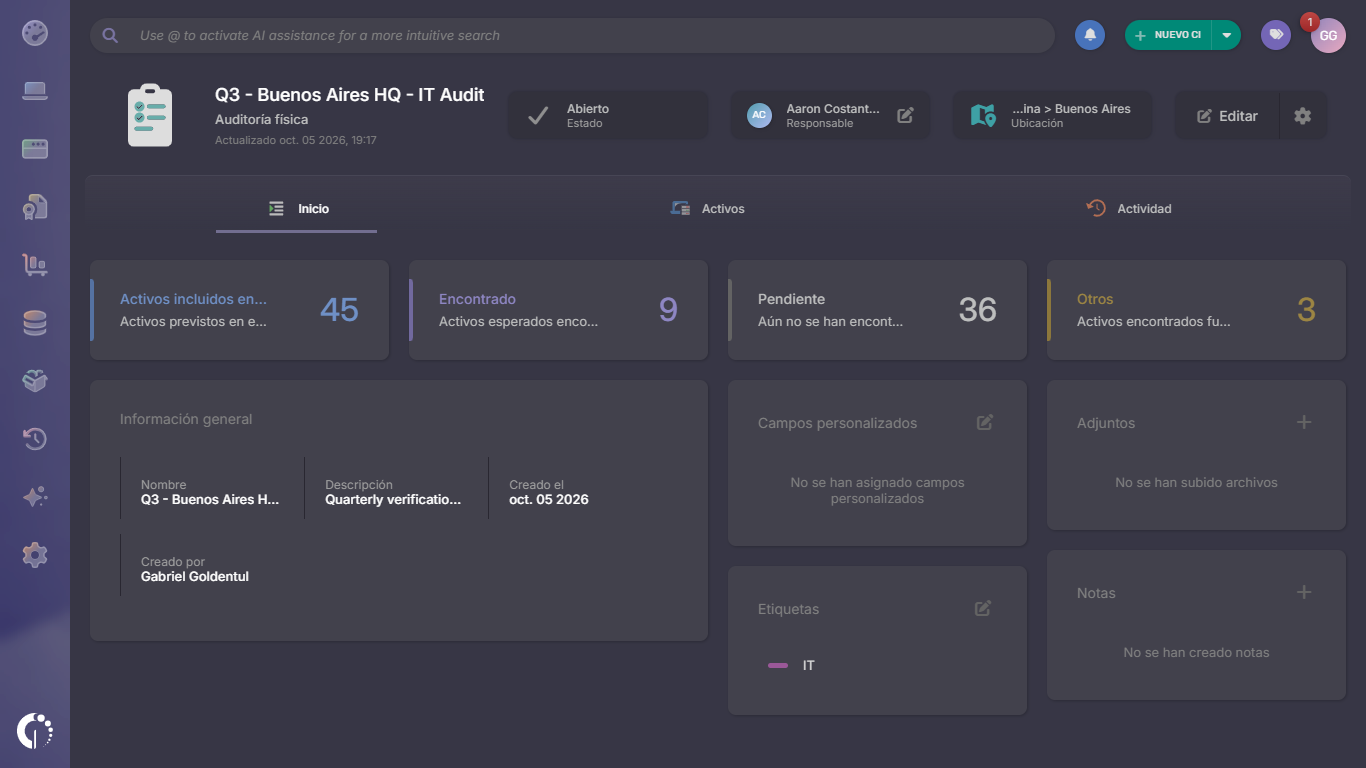This screenshot has height=768, width=1366.
Task: Switch to the Activos tab
Action: click(707, 209)
